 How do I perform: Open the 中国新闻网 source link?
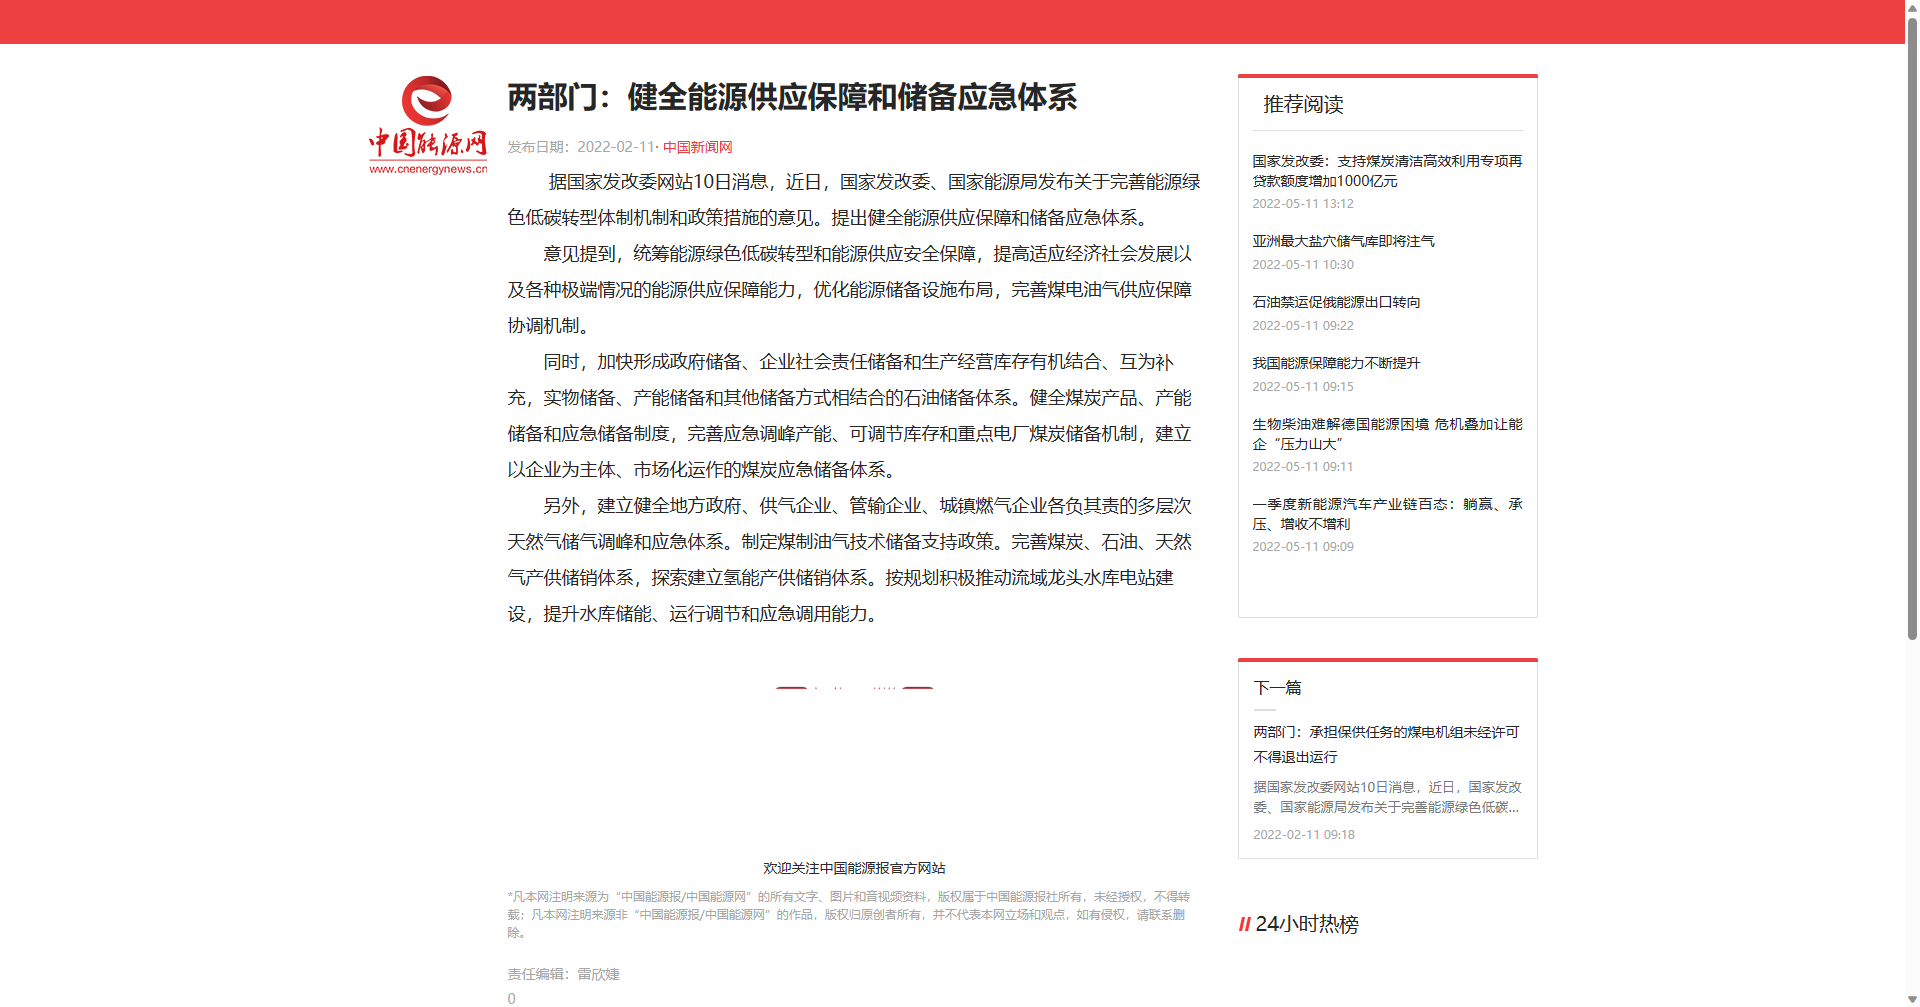point(697,147)
